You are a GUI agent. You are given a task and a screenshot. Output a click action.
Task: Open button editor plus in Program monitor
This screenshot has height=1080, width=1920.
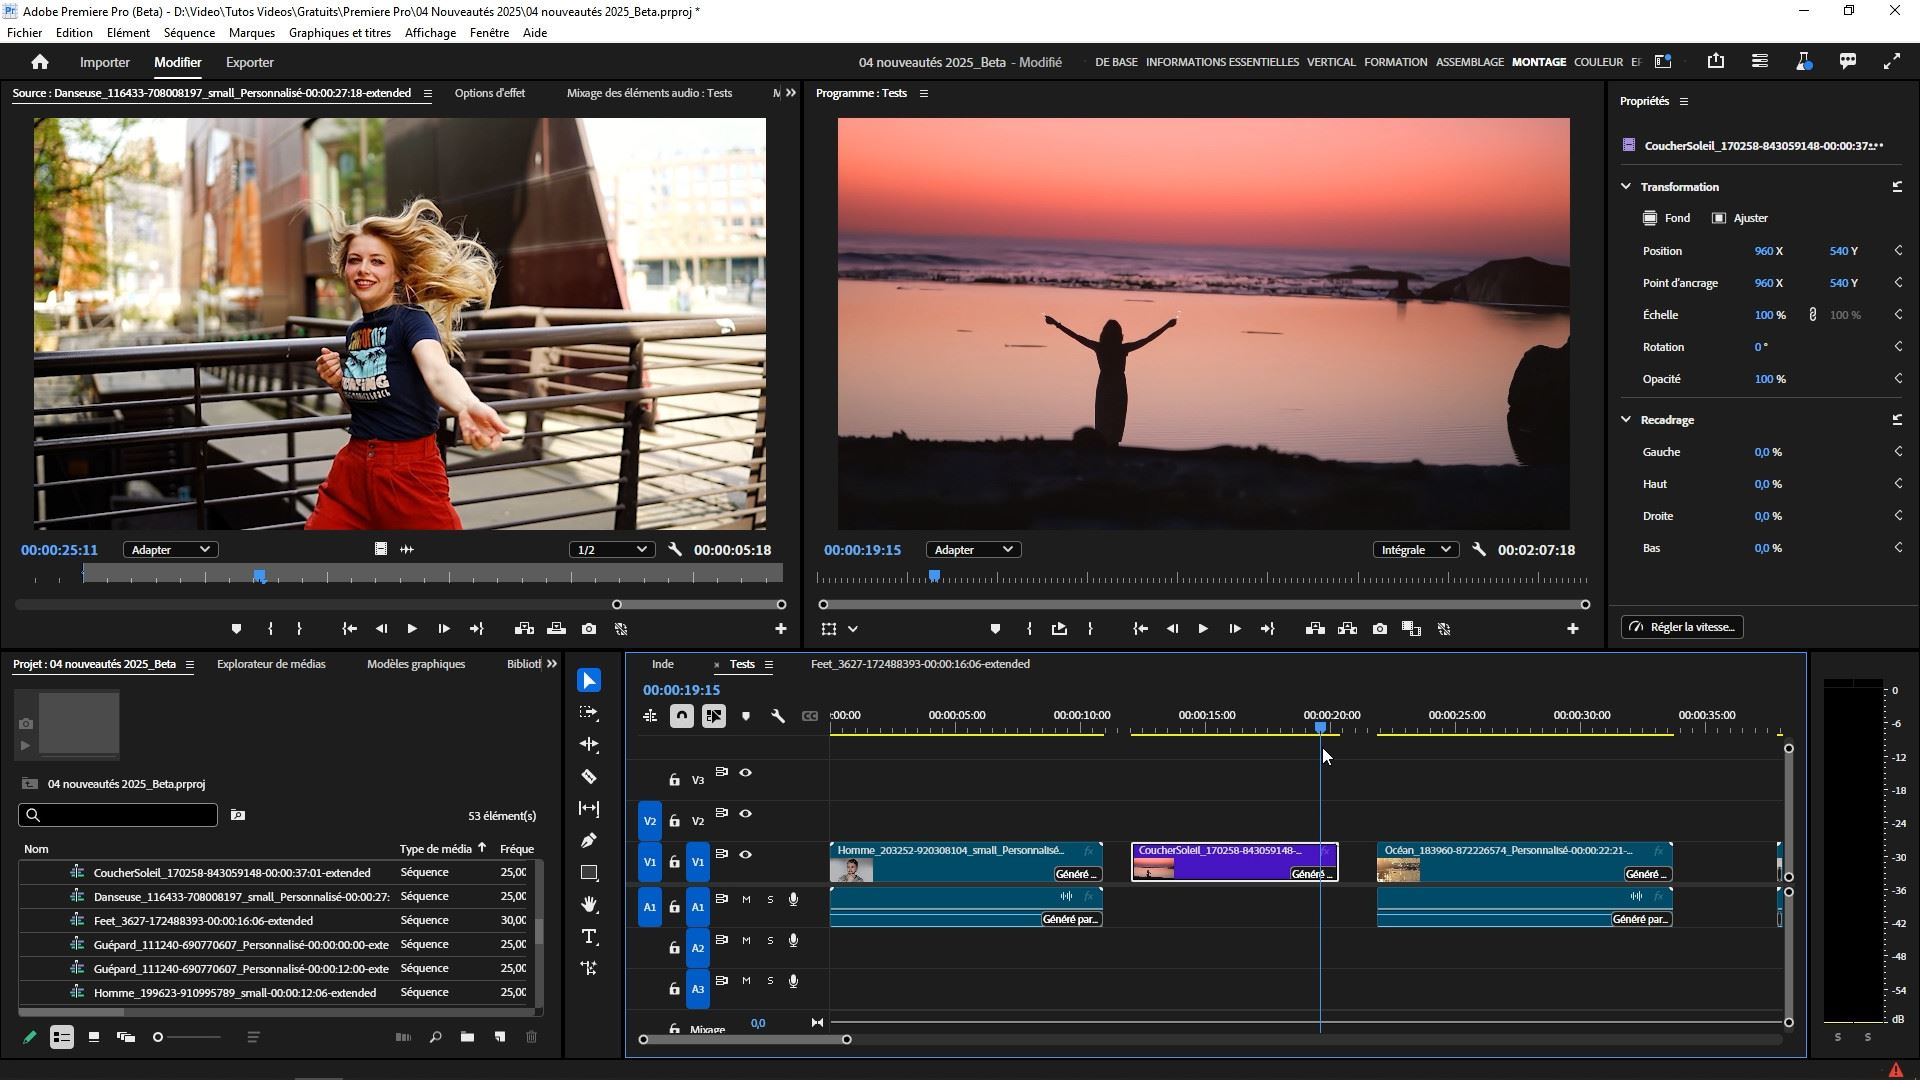click(x=1573, y=629)
